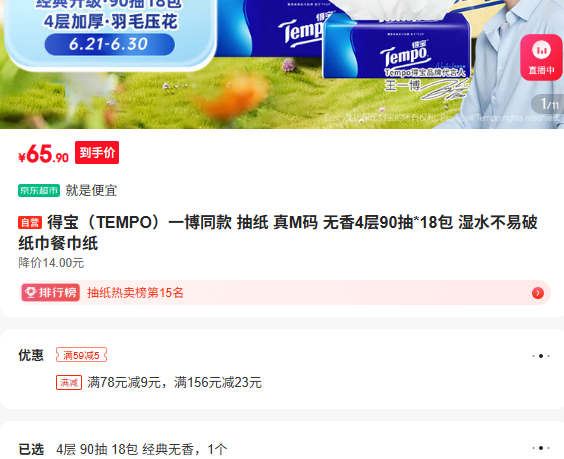Click the ¥65.90 price
Viewport: 564px width, 459px height.
pyautogui.click(x=44, y=154)
